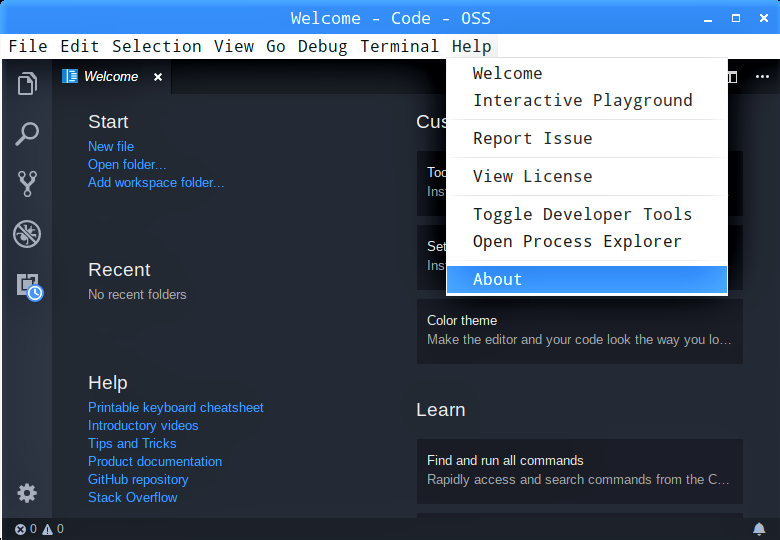This screenshot has width=780, height=540.
Task: Select Toggle Developer Tools entry
Action: click(587, 214)
